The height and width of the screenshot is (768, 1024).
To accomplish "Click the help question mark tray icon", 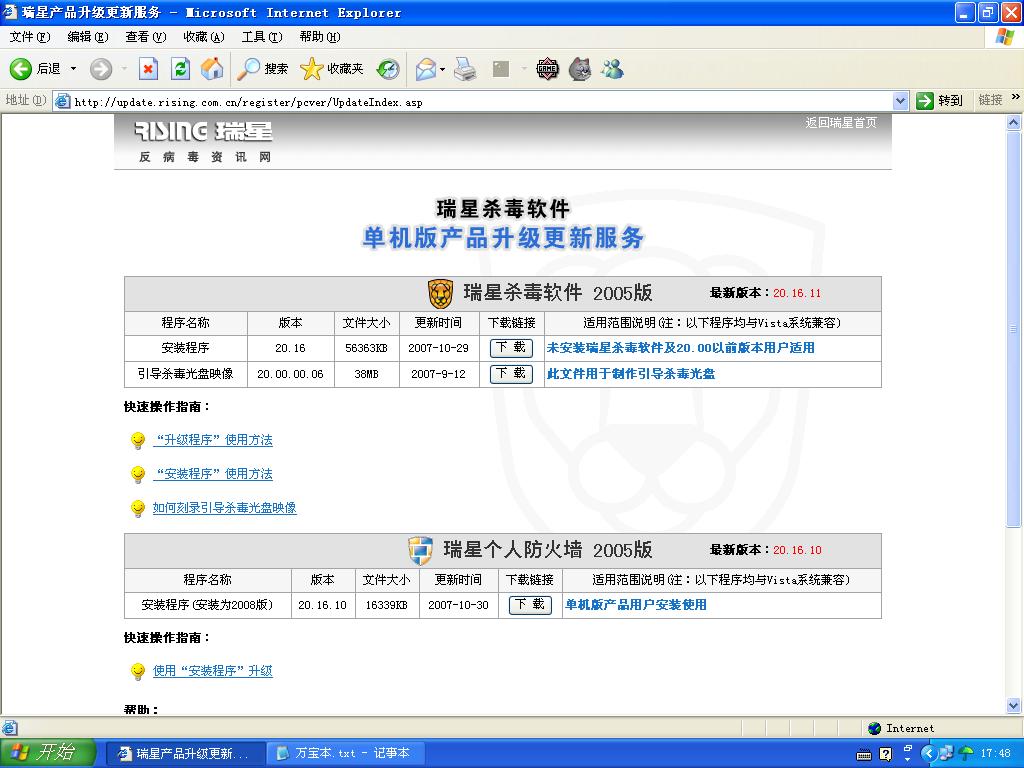I will (885, 754).
